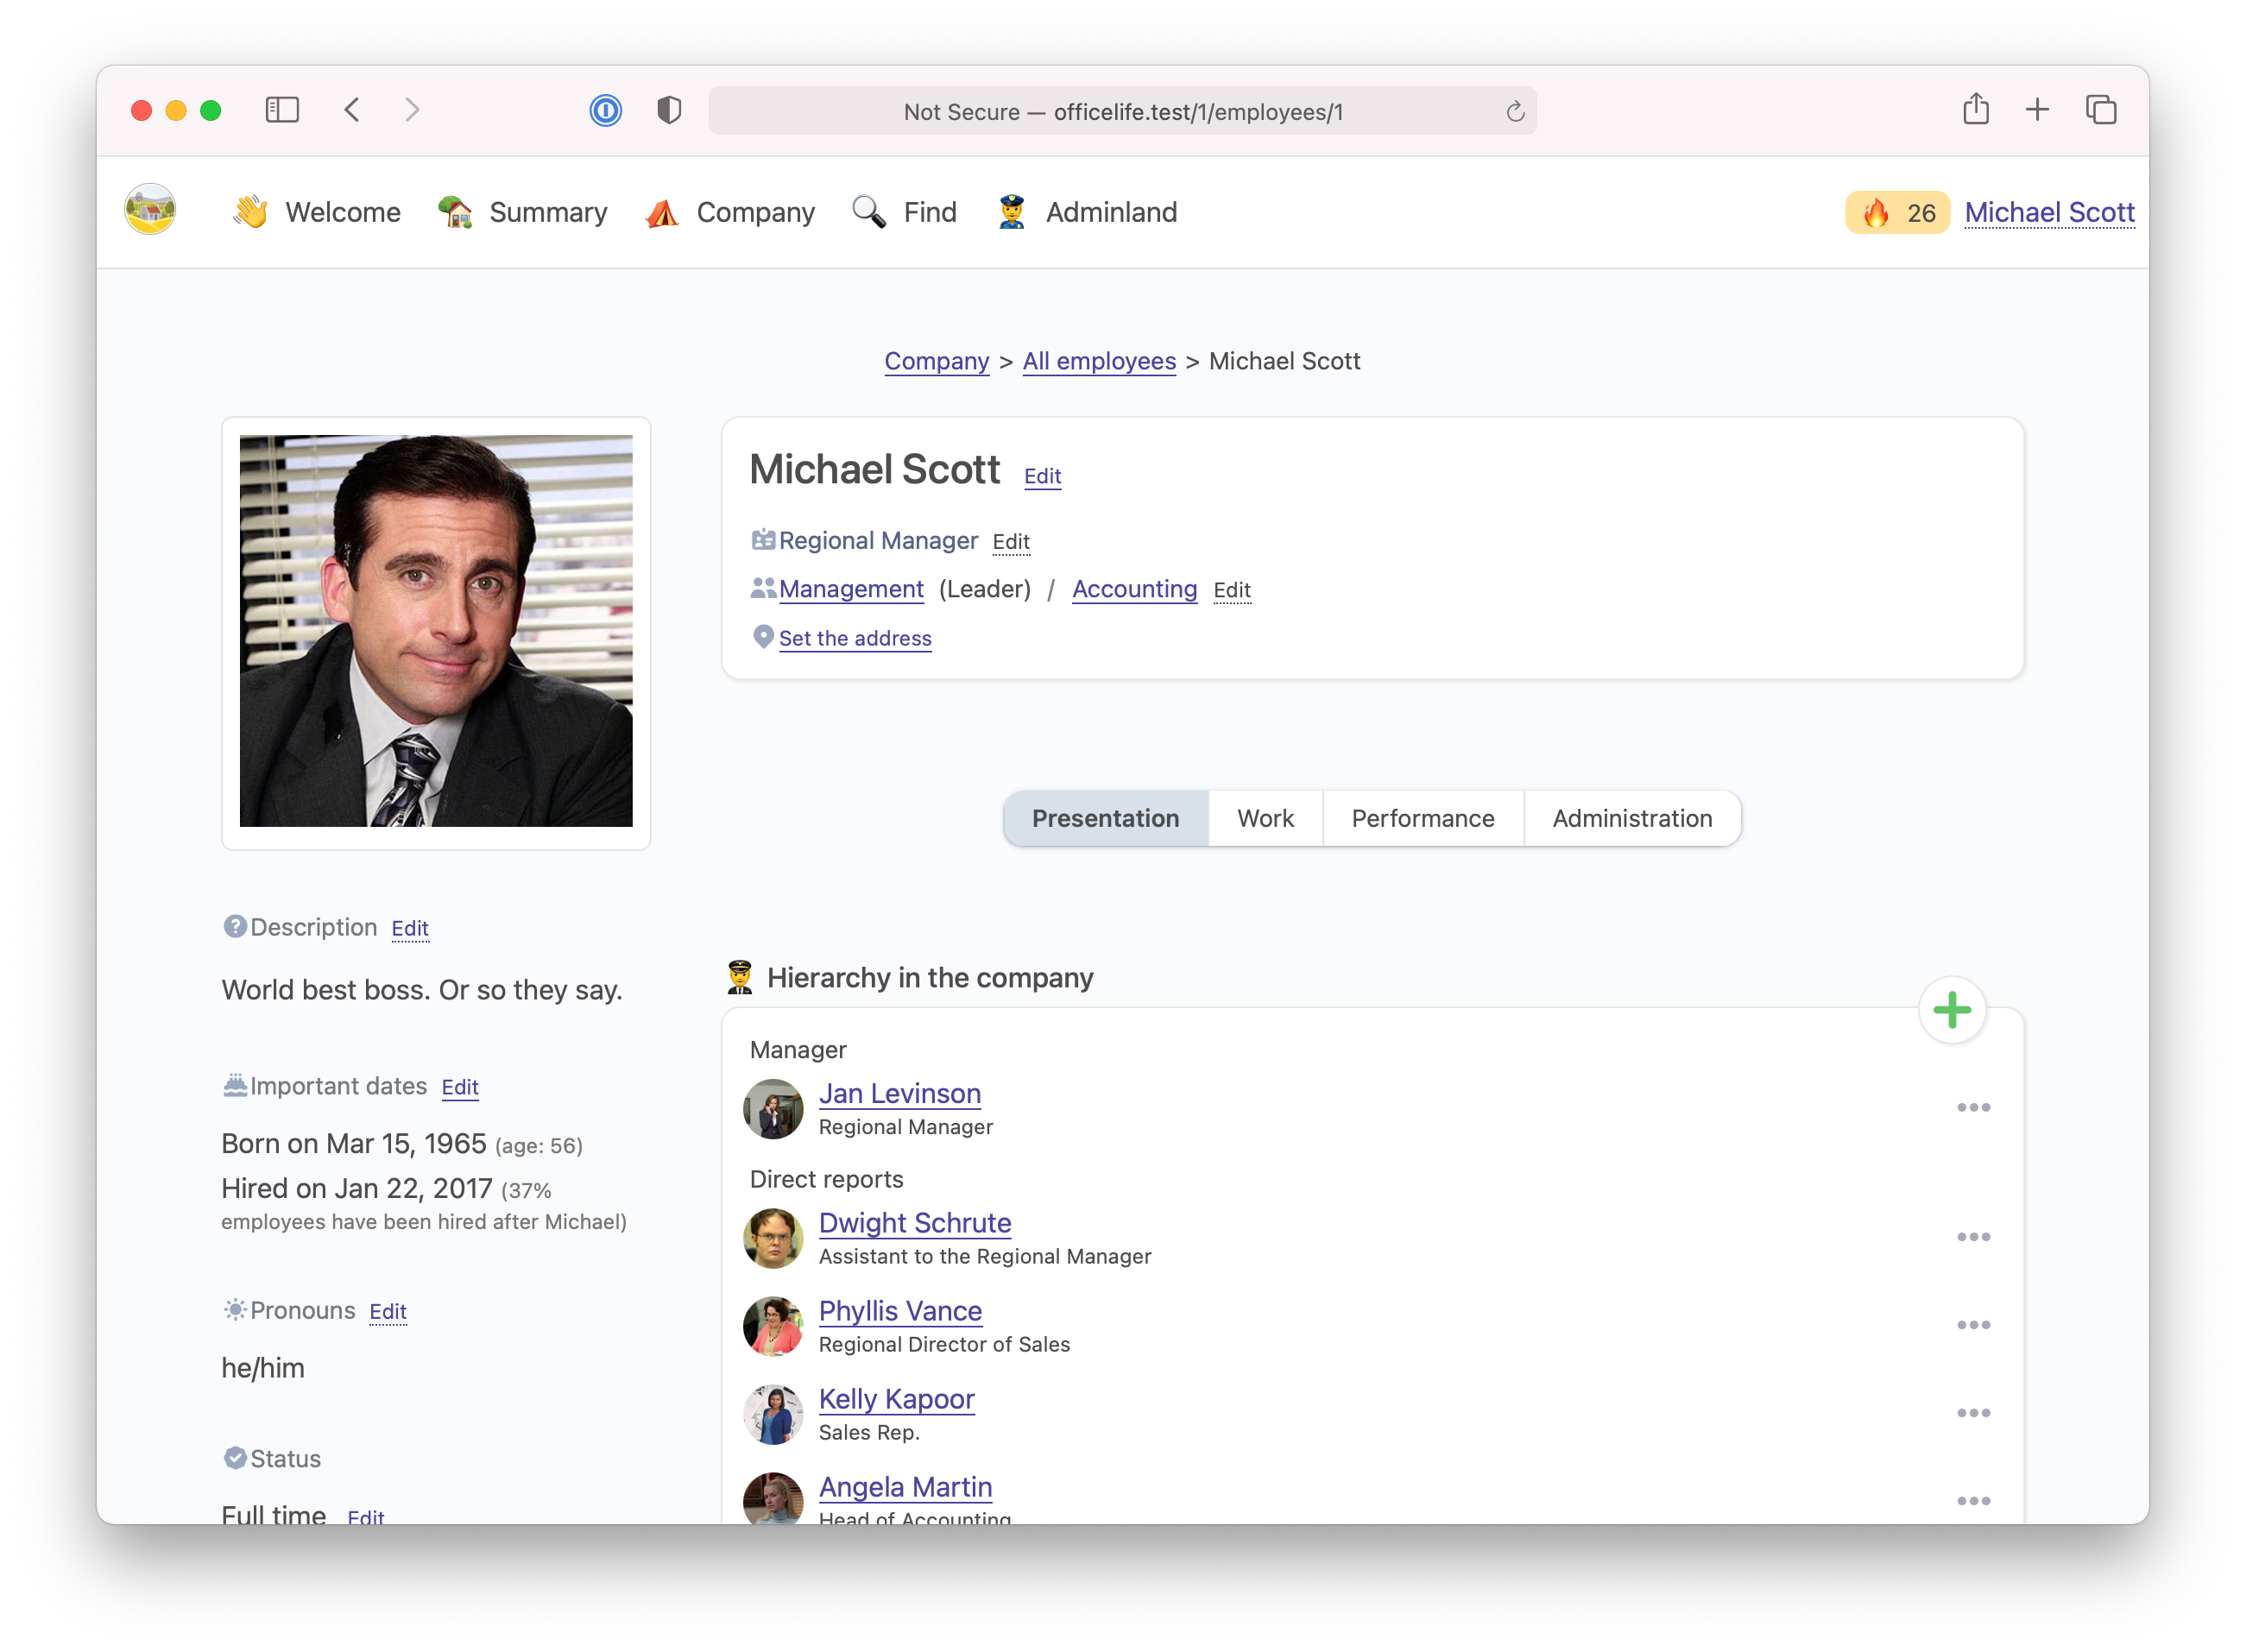2246x1652 pixels.
Task: Switch to the Work tab
Action: tap(1265, 818)
